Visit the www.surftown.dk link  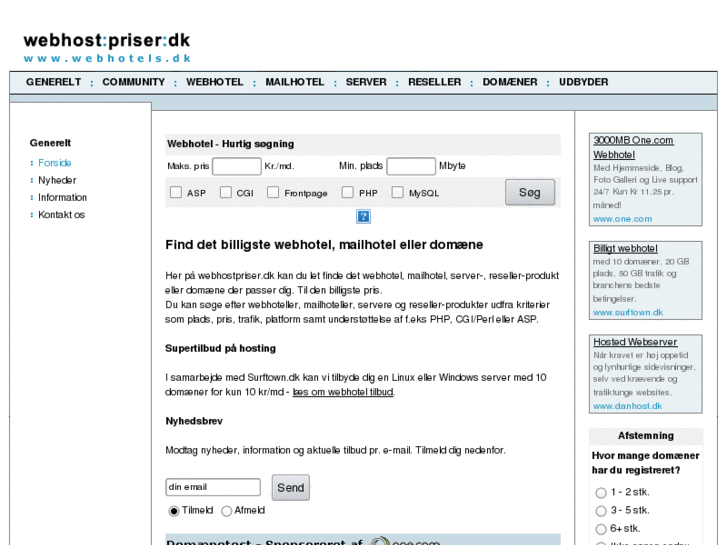click(628, 313)
